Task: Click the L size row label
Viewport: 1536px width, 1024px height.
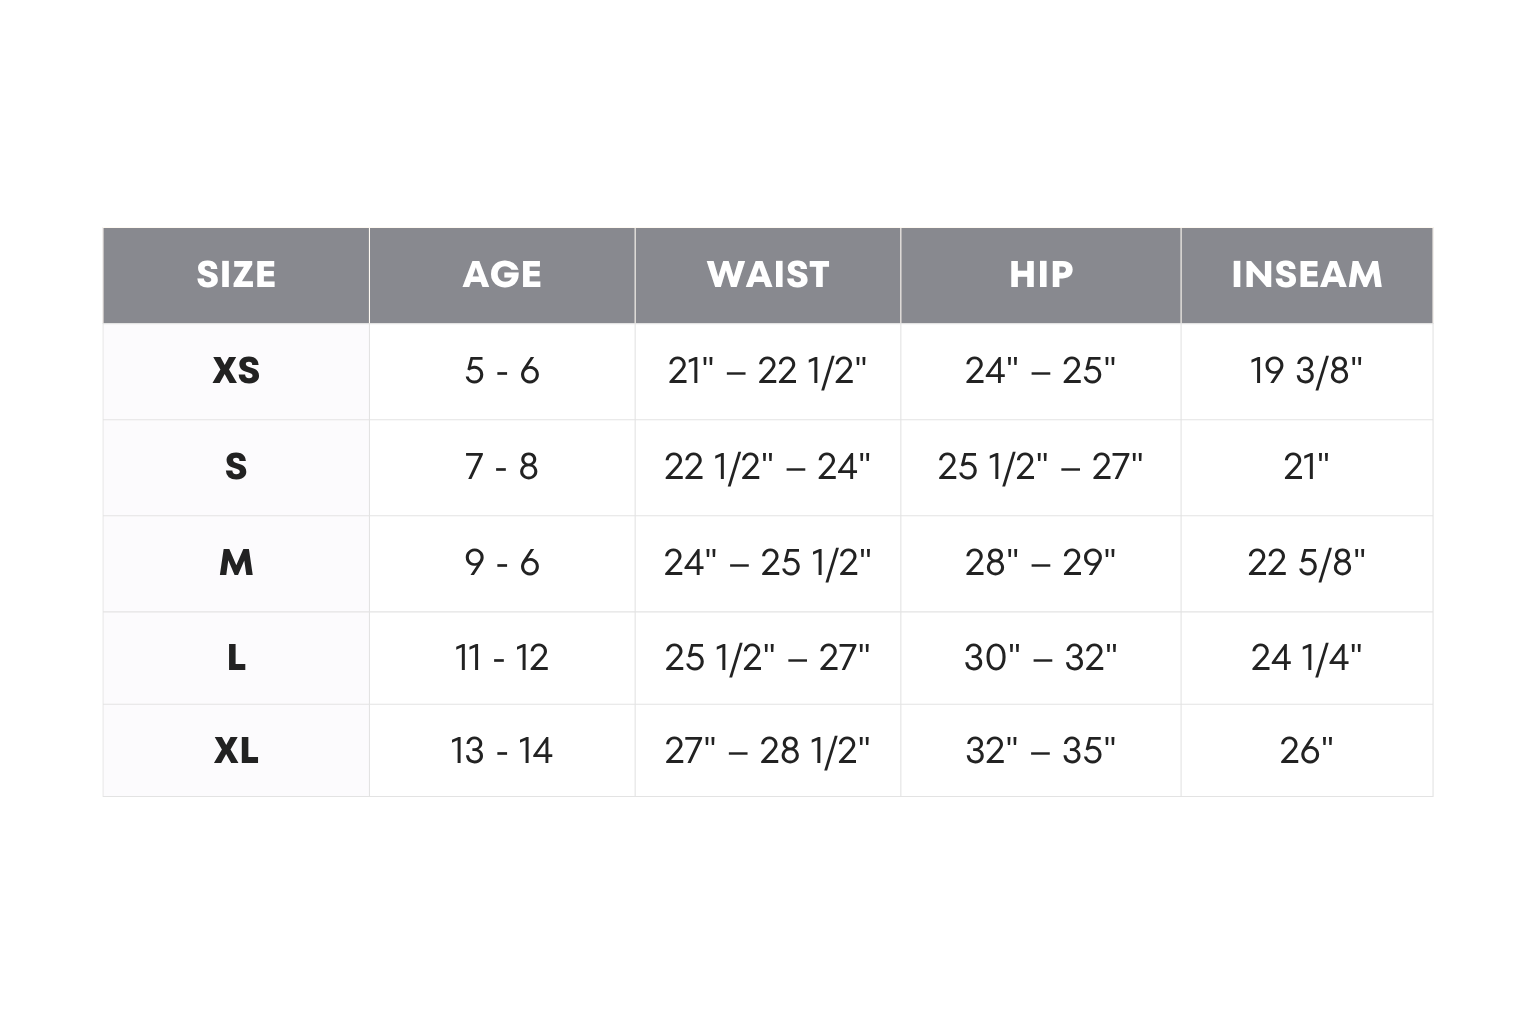Action: point(236,658)
